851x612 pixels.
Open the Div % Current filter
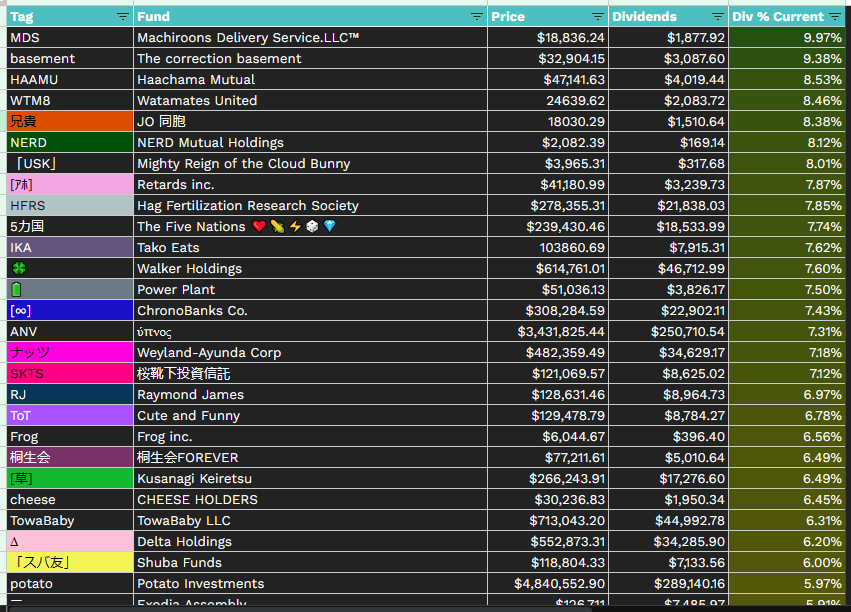click(x=835, y=17)
